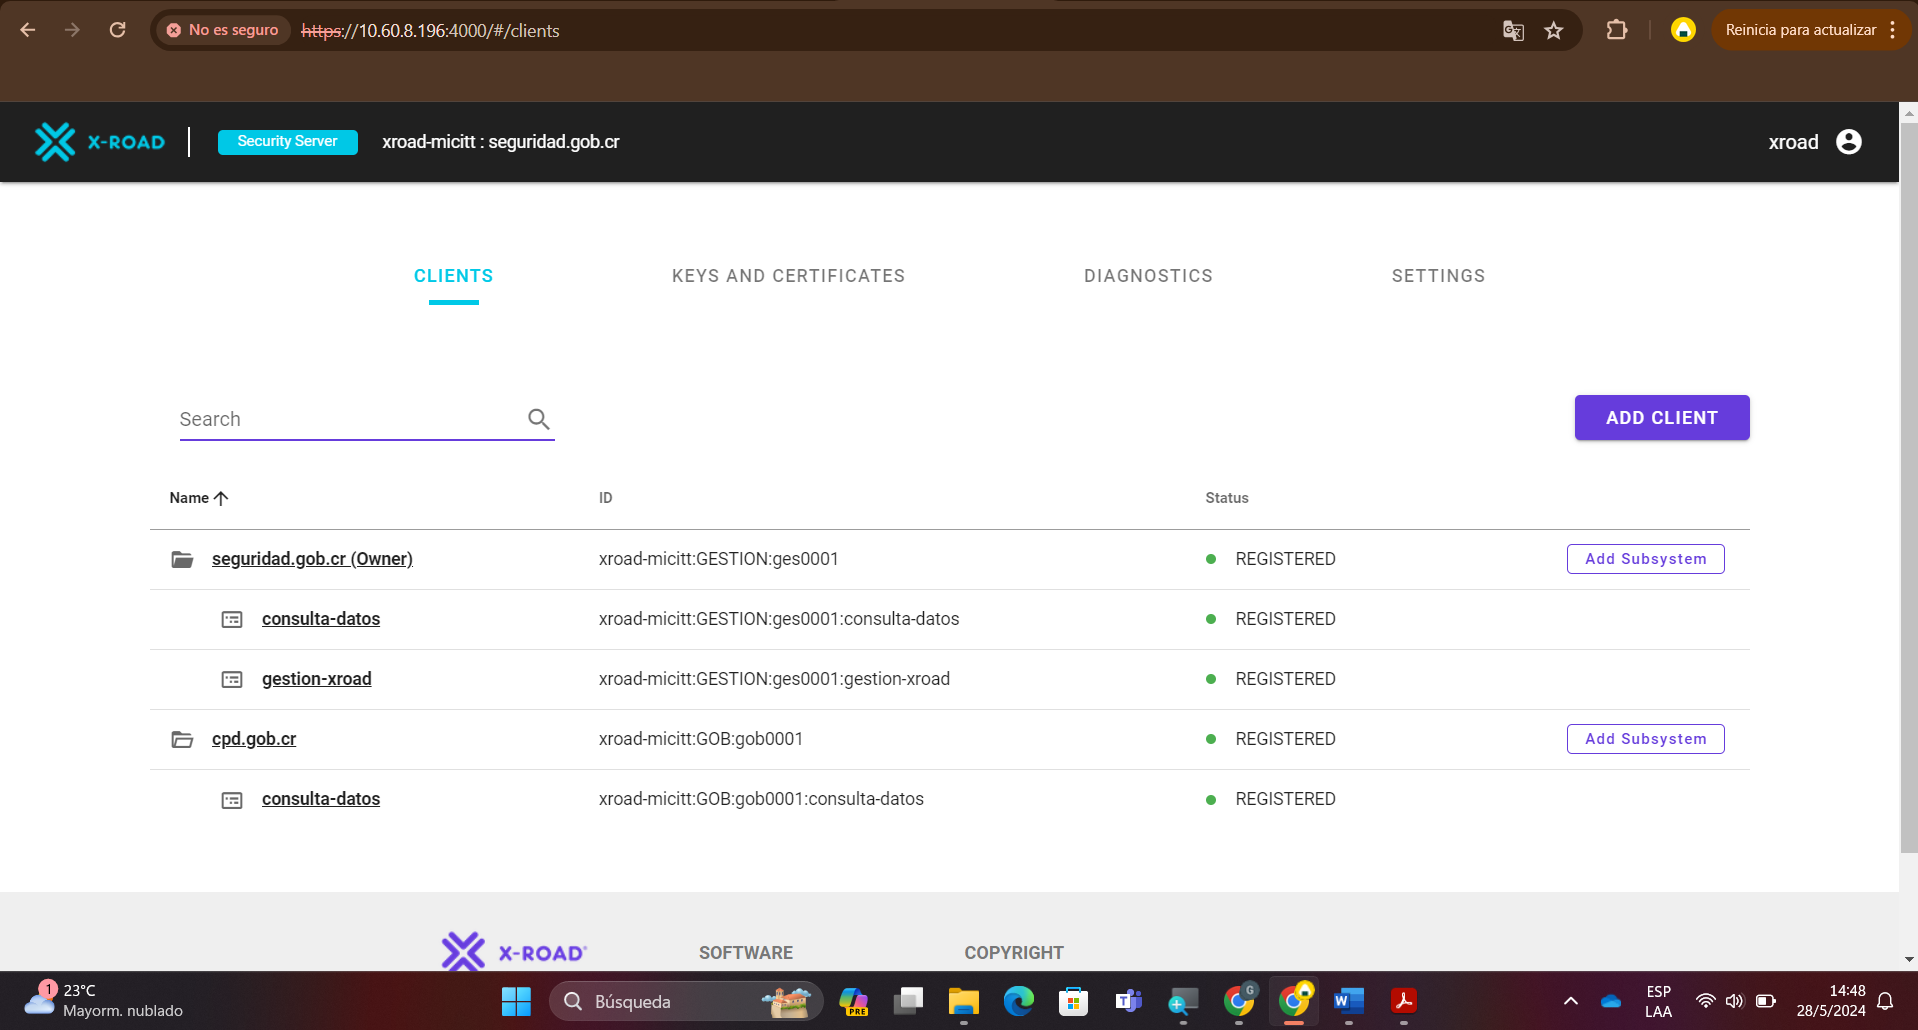Click the Windows Búsqueda search box
The image size is (1918, 1030).
(x=686, y=1001)
